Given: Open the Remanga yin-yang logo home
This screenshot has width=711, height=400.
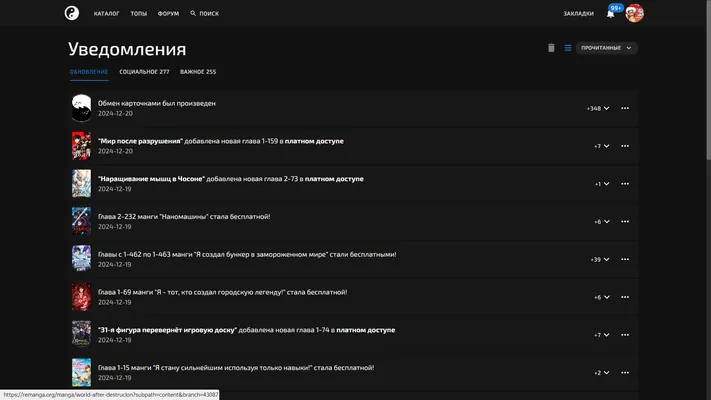Looking at the screenshot, I should click(72, 13).
